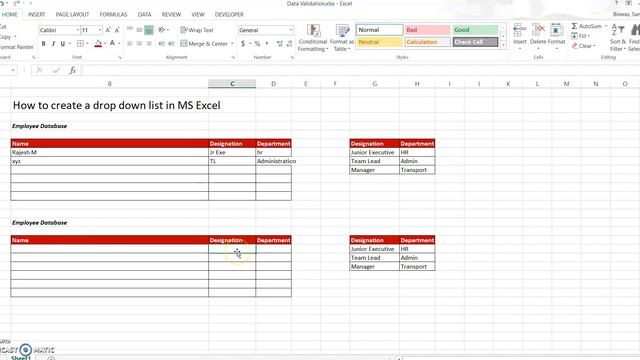Expand the cell styles gallery
The width and height of the screenshot is (640, 360).
503,44
